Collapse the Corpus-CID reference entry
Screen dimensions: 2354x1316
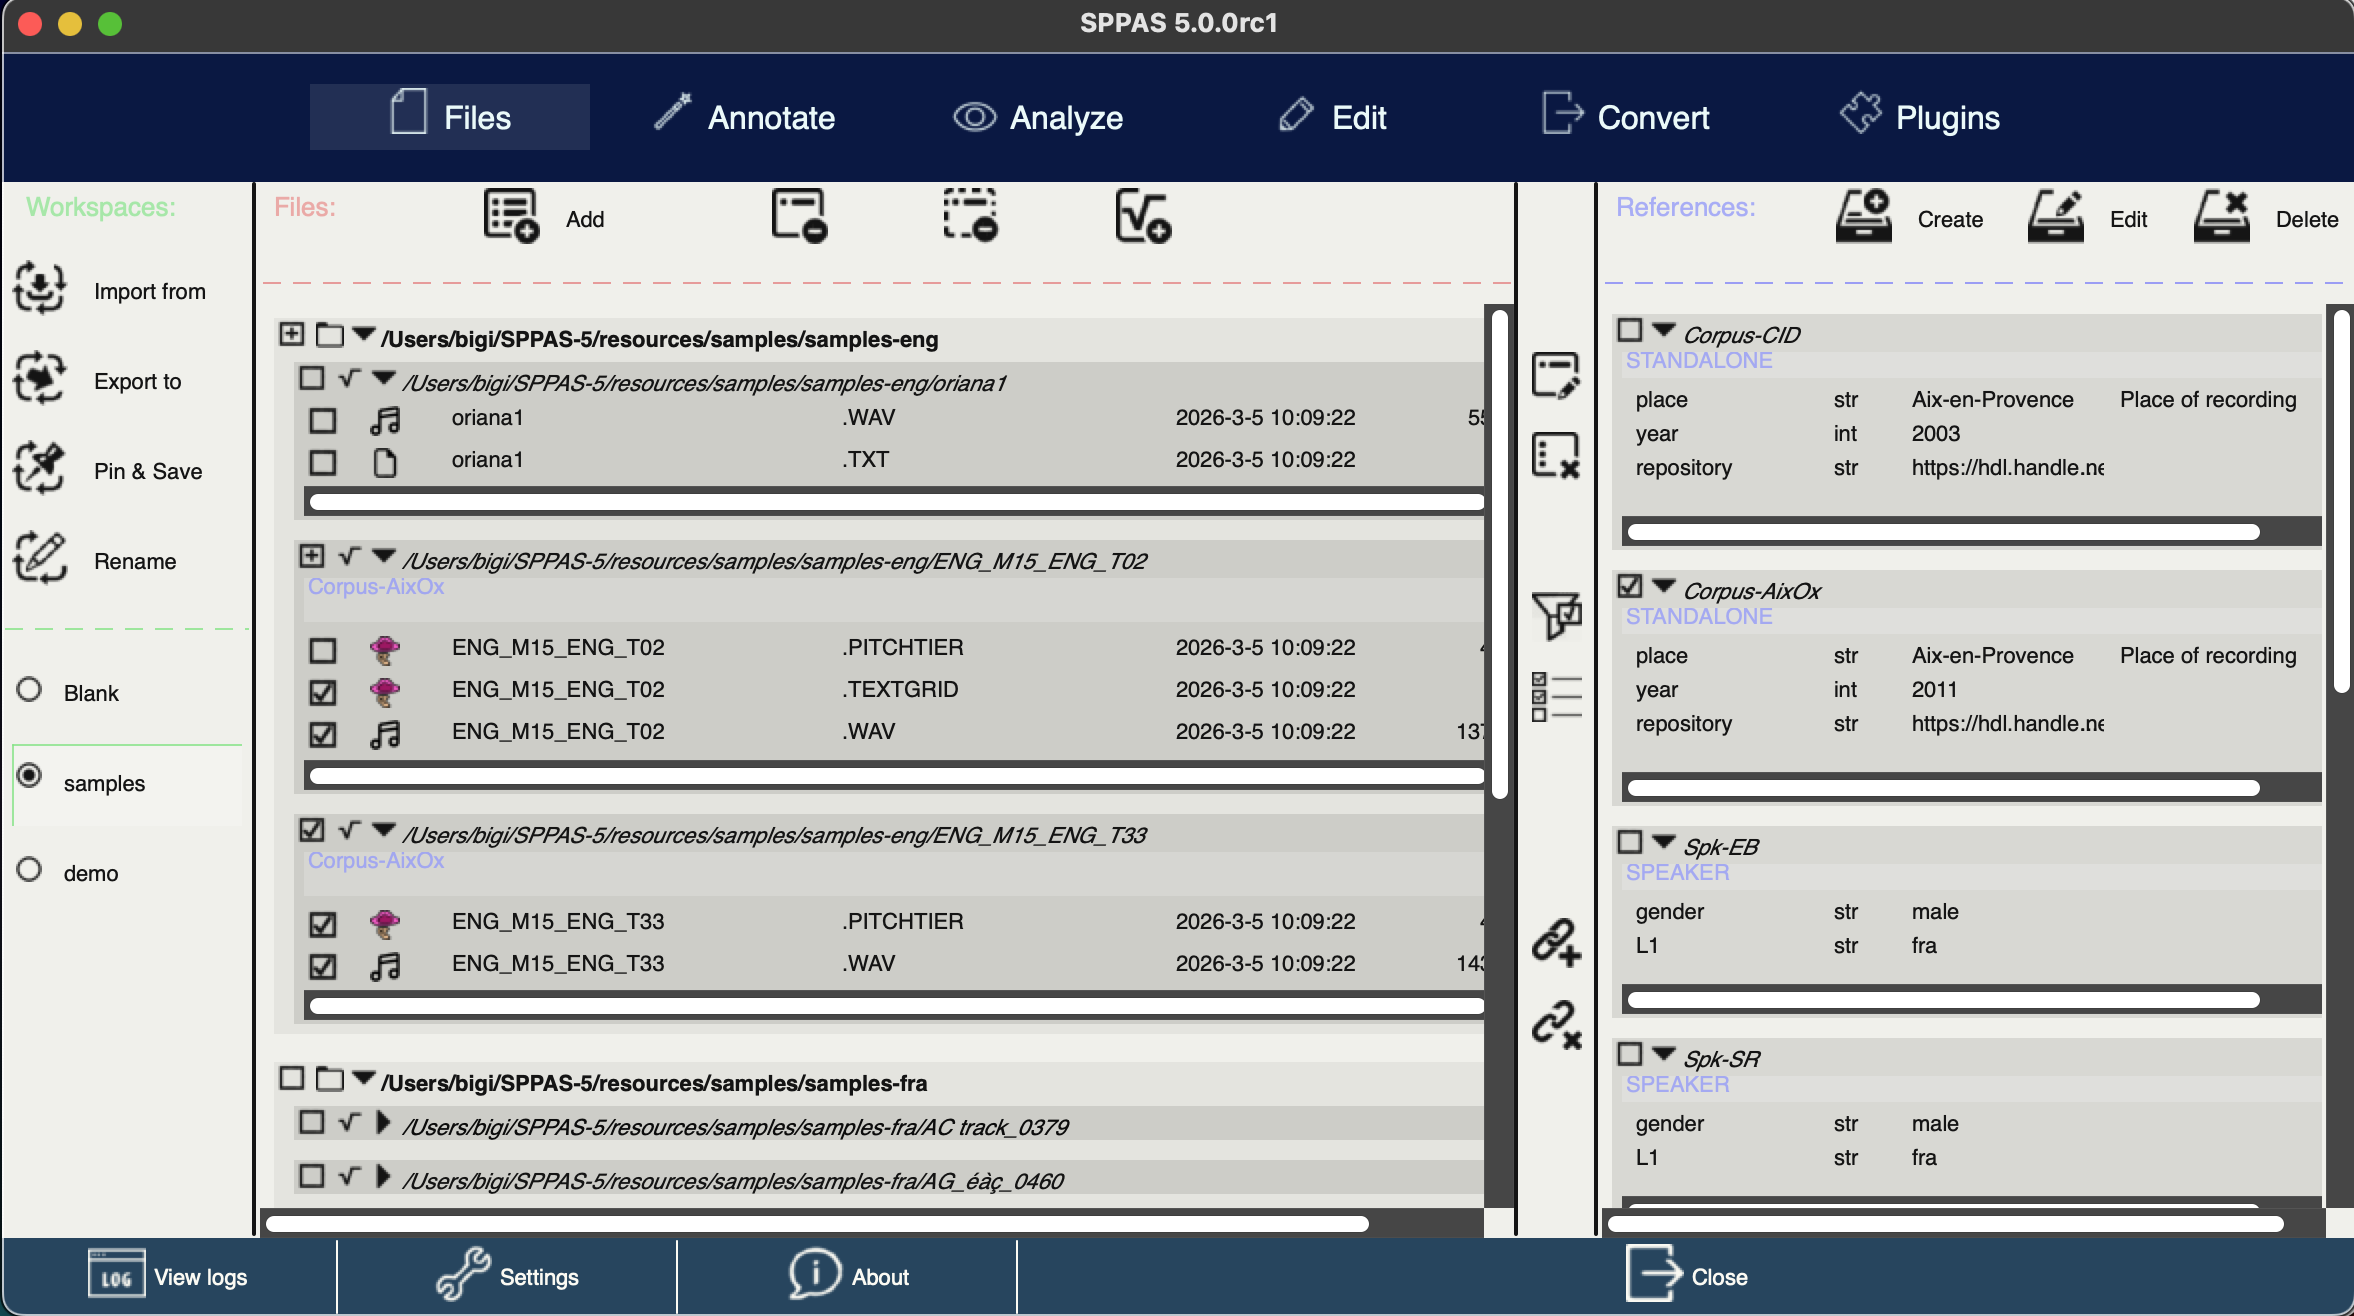[1662, 330]
